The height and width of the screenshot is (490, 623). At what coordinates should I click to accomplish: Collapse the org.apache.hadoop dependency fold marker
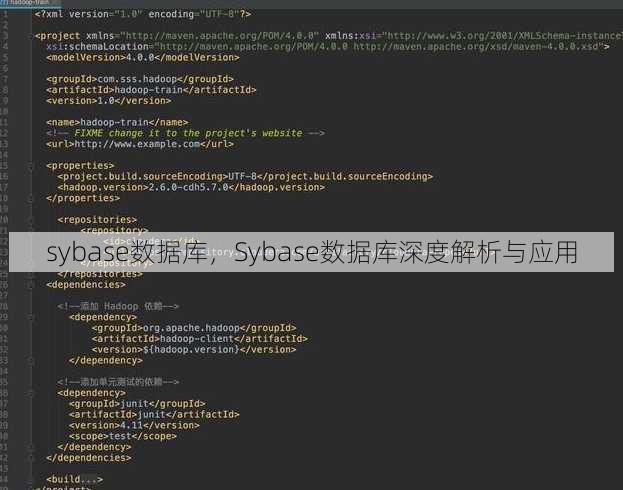(31, 317)
